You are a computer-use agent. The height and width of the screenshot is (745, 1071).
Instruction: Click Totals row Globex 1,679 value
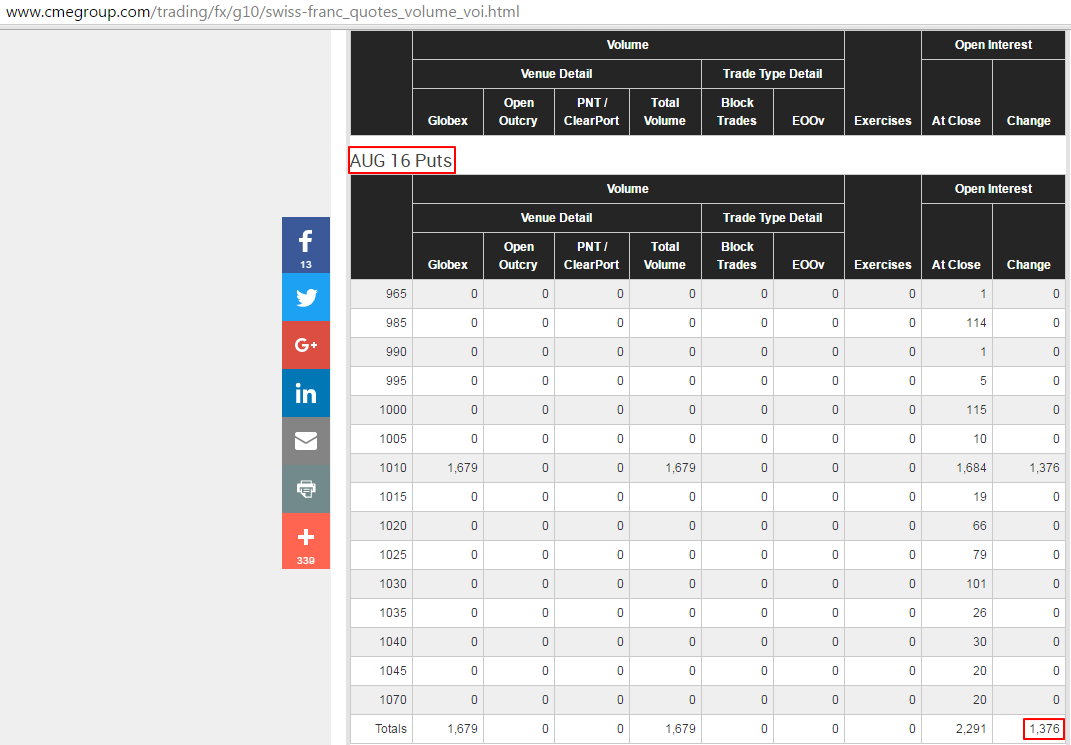(462, 729)
